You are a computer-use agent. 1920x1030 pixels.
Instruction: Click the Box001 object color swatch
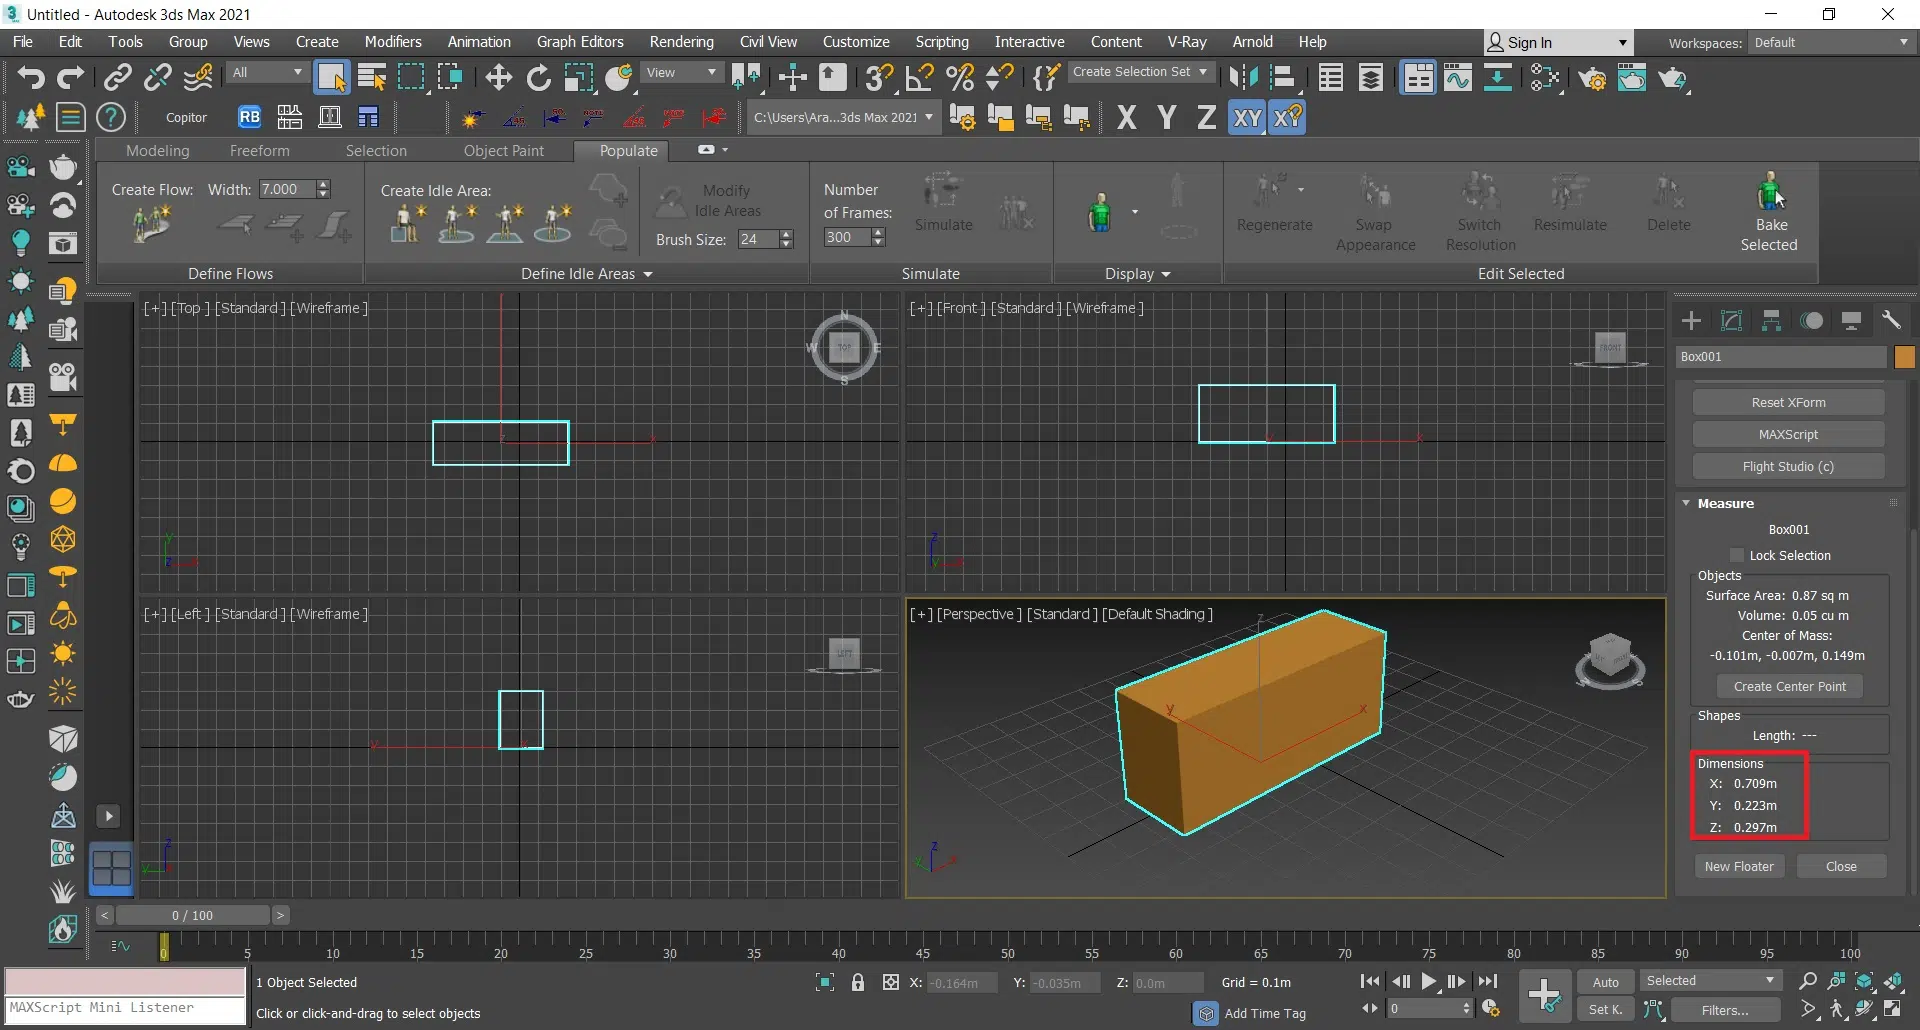pyautogui.click(x=1904, y=357)
